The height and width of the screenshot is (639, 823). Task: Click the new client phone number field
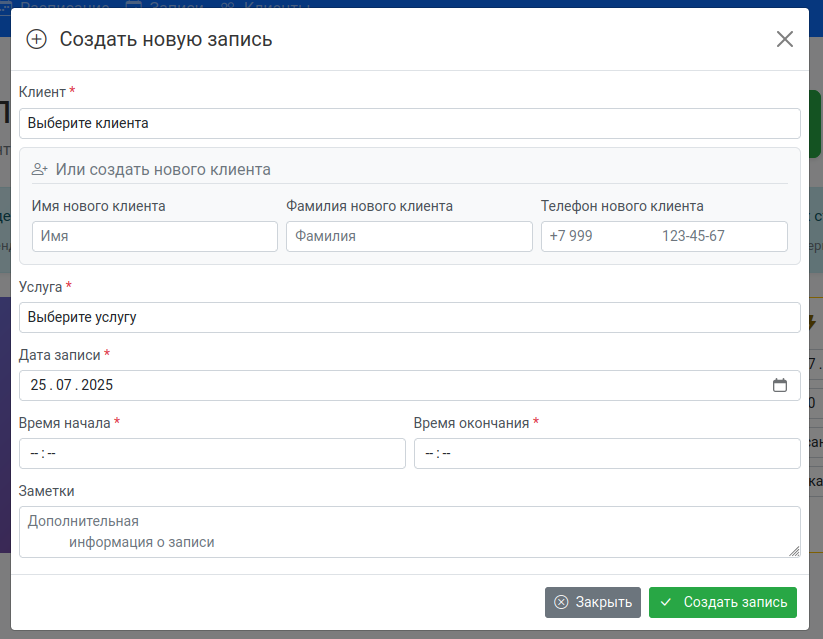click(x=664, y=236)
